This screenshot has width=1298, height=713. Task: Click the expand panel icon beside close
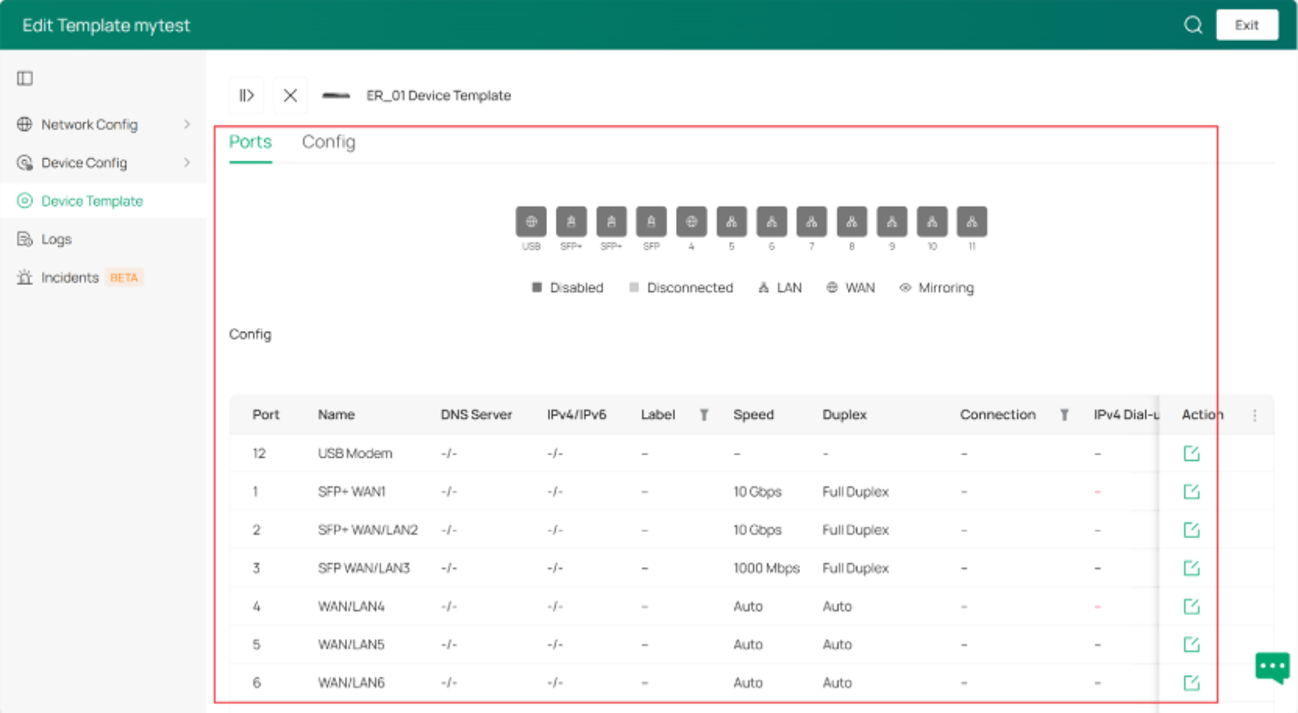click(x=246, y=95)
